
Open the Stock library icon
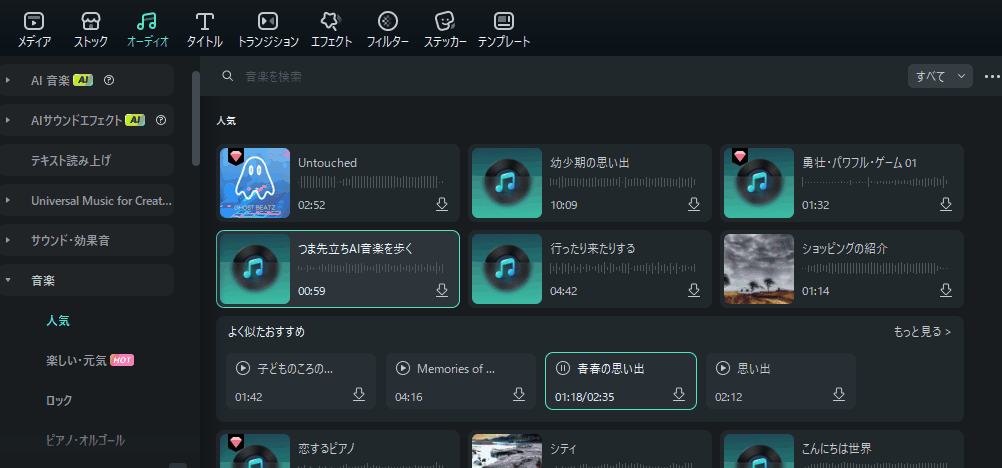(x=91, y=22)
